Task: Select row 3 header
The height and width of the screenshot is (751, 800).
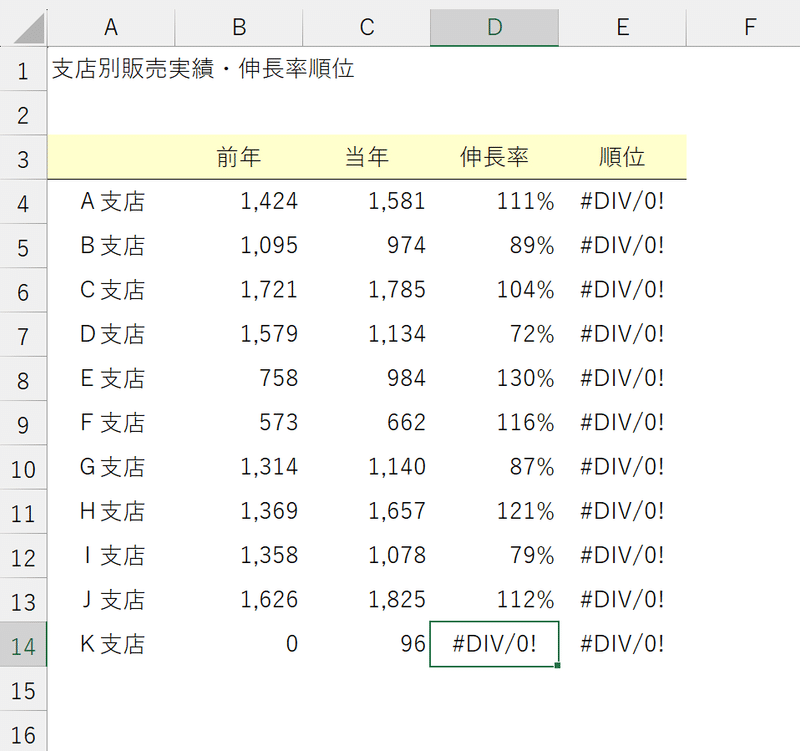Action: tap(23, 159)
